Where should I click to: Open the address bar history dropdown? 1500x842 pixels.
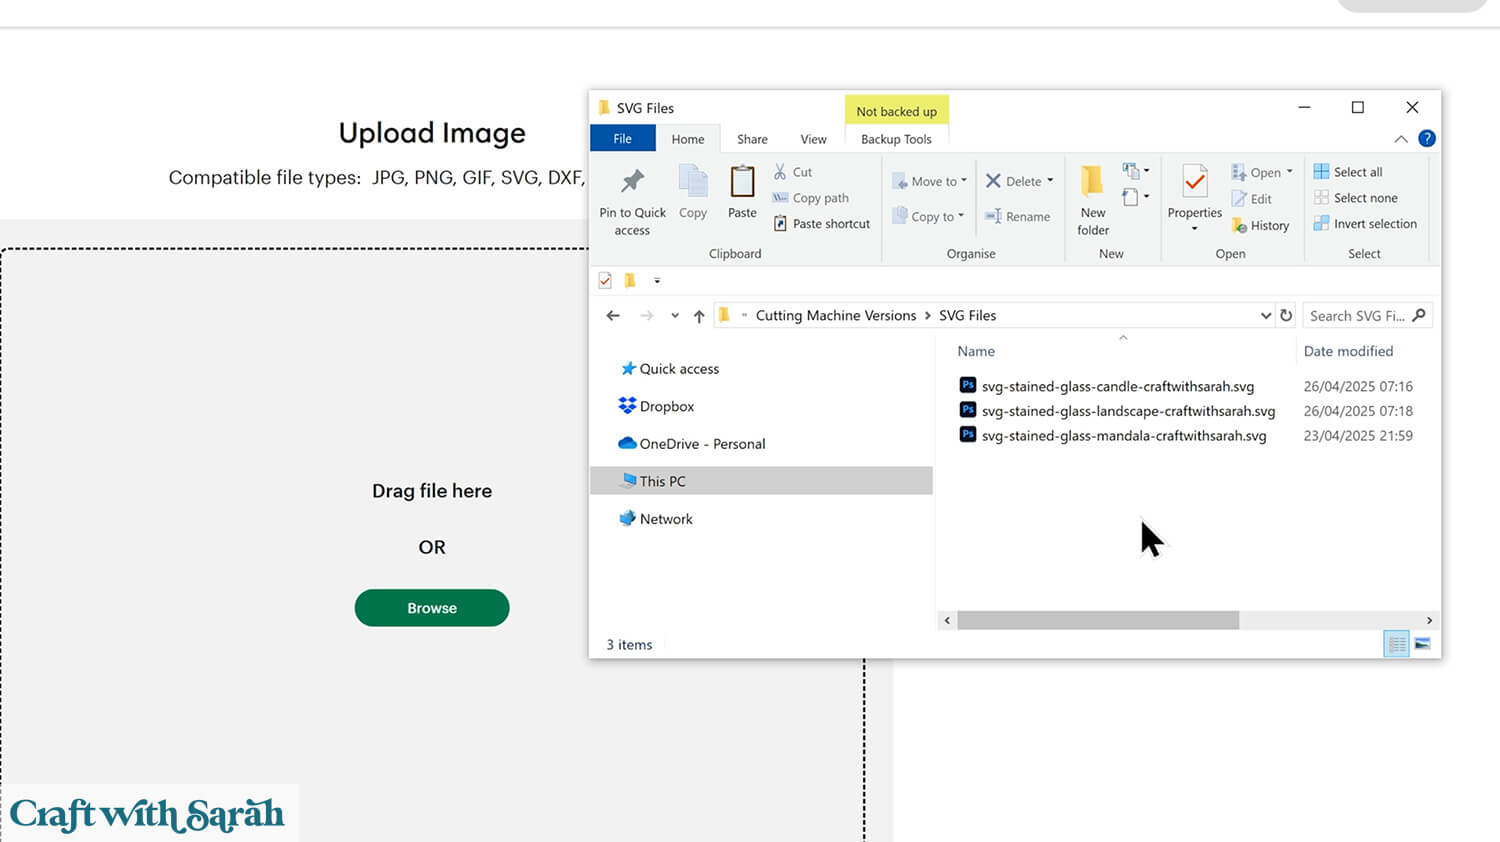[1265, 315]
